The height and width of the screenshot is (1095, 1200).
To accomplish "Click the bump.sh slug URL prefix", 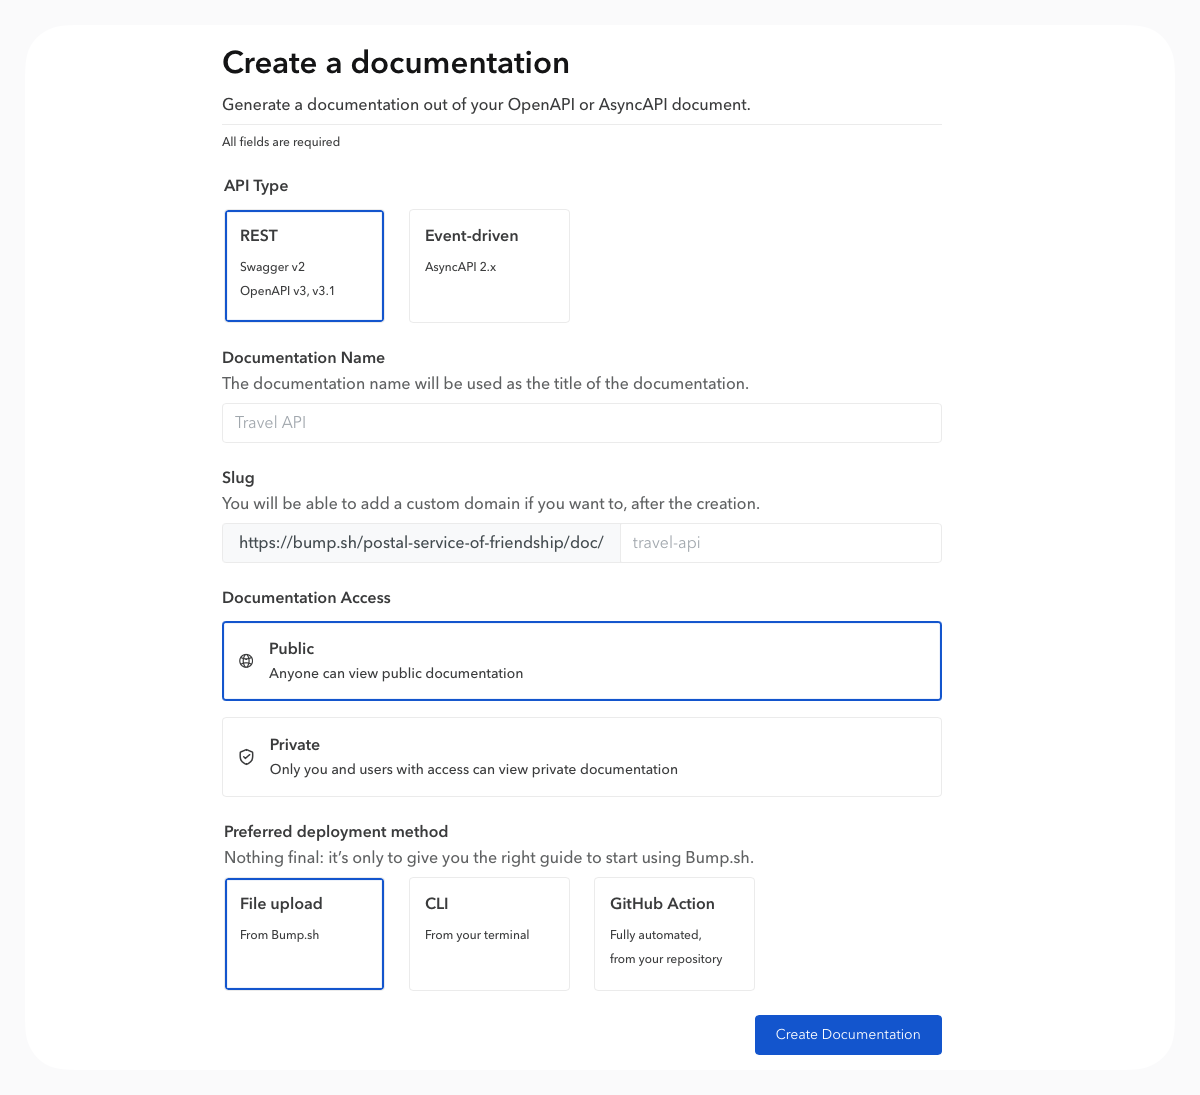I will 421,543.
